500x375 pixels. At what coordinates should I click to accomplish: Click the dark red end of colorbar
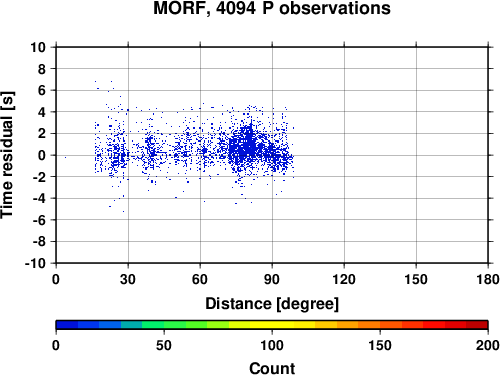[x=477, y=325]
